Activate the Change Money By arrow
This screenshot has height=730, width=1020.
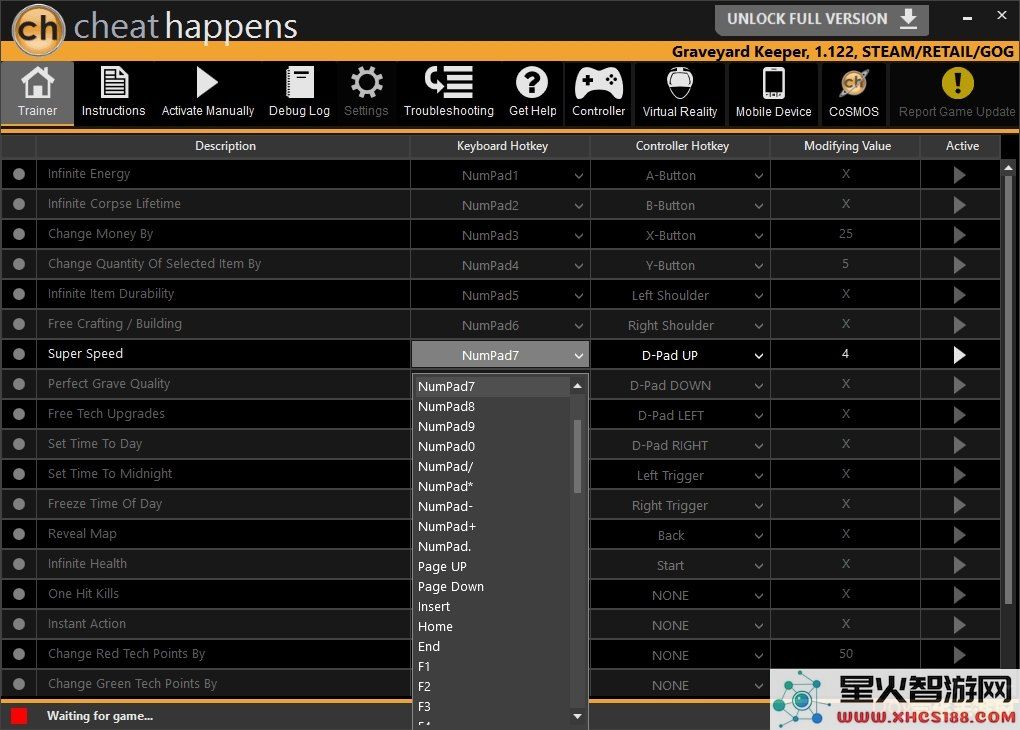960,235
